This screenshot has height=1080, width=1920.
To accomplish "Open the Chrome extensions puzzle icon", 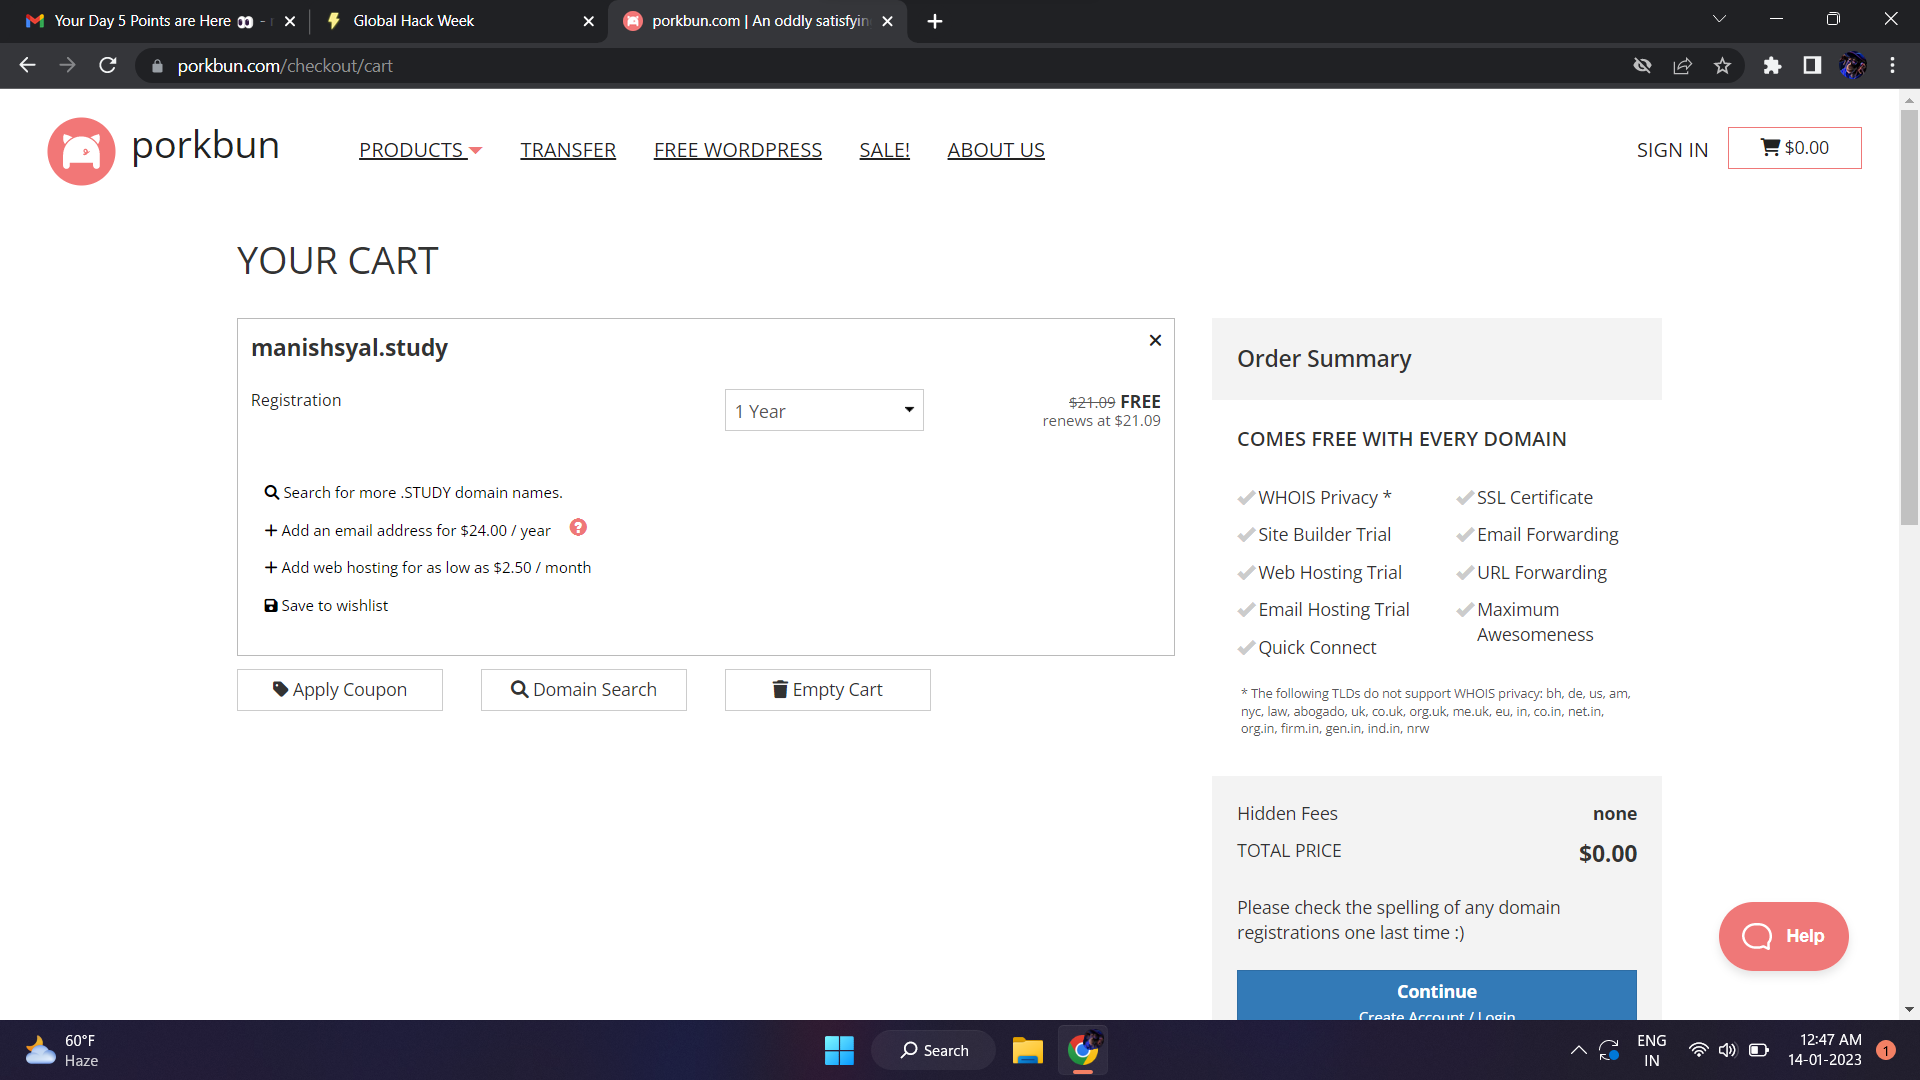I will coord(1772,66).
